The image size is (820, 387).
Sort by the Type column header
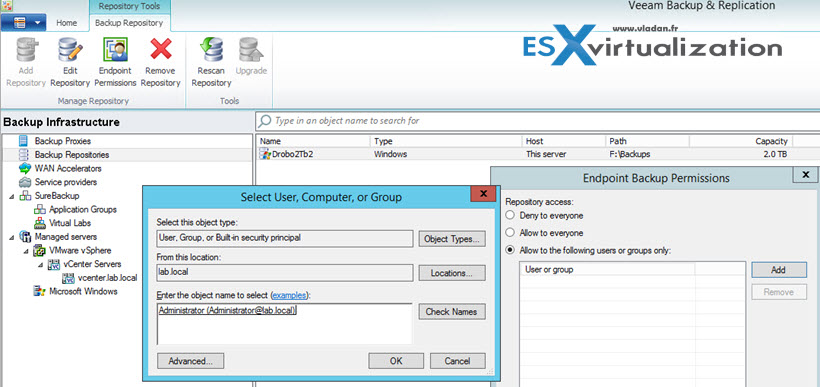click(x=446, y=141)
